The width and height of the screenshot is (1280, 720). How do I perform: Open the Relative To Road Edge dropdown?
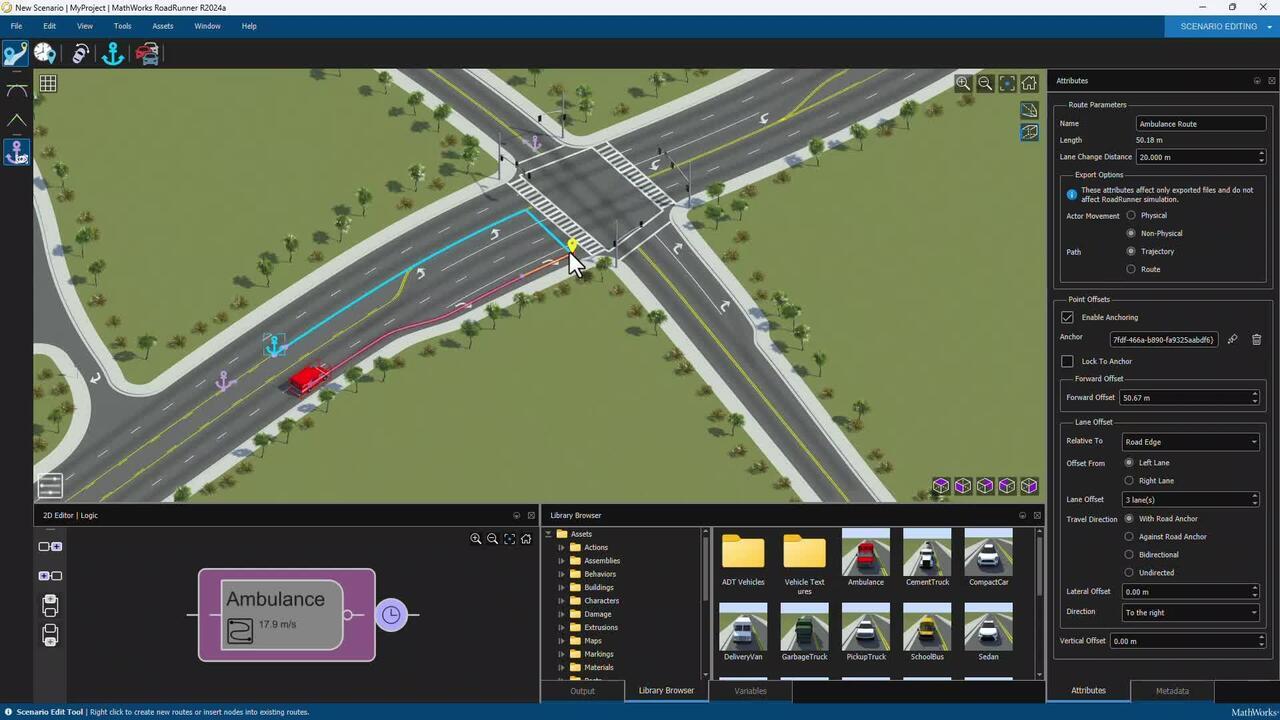[x=1190, y=441]
